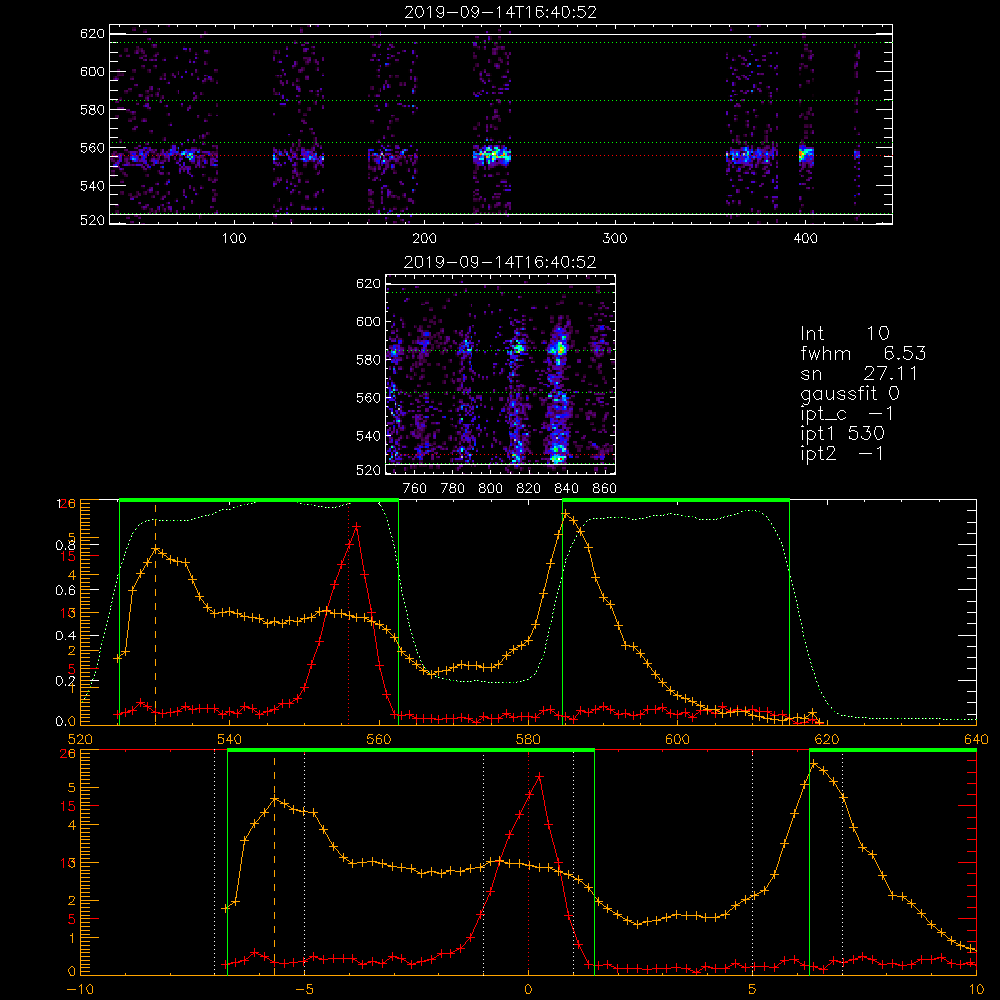Click x-axis label '400' under the top spectrogram
The width and height of the screenshot is (1000, 1000).
805,239
